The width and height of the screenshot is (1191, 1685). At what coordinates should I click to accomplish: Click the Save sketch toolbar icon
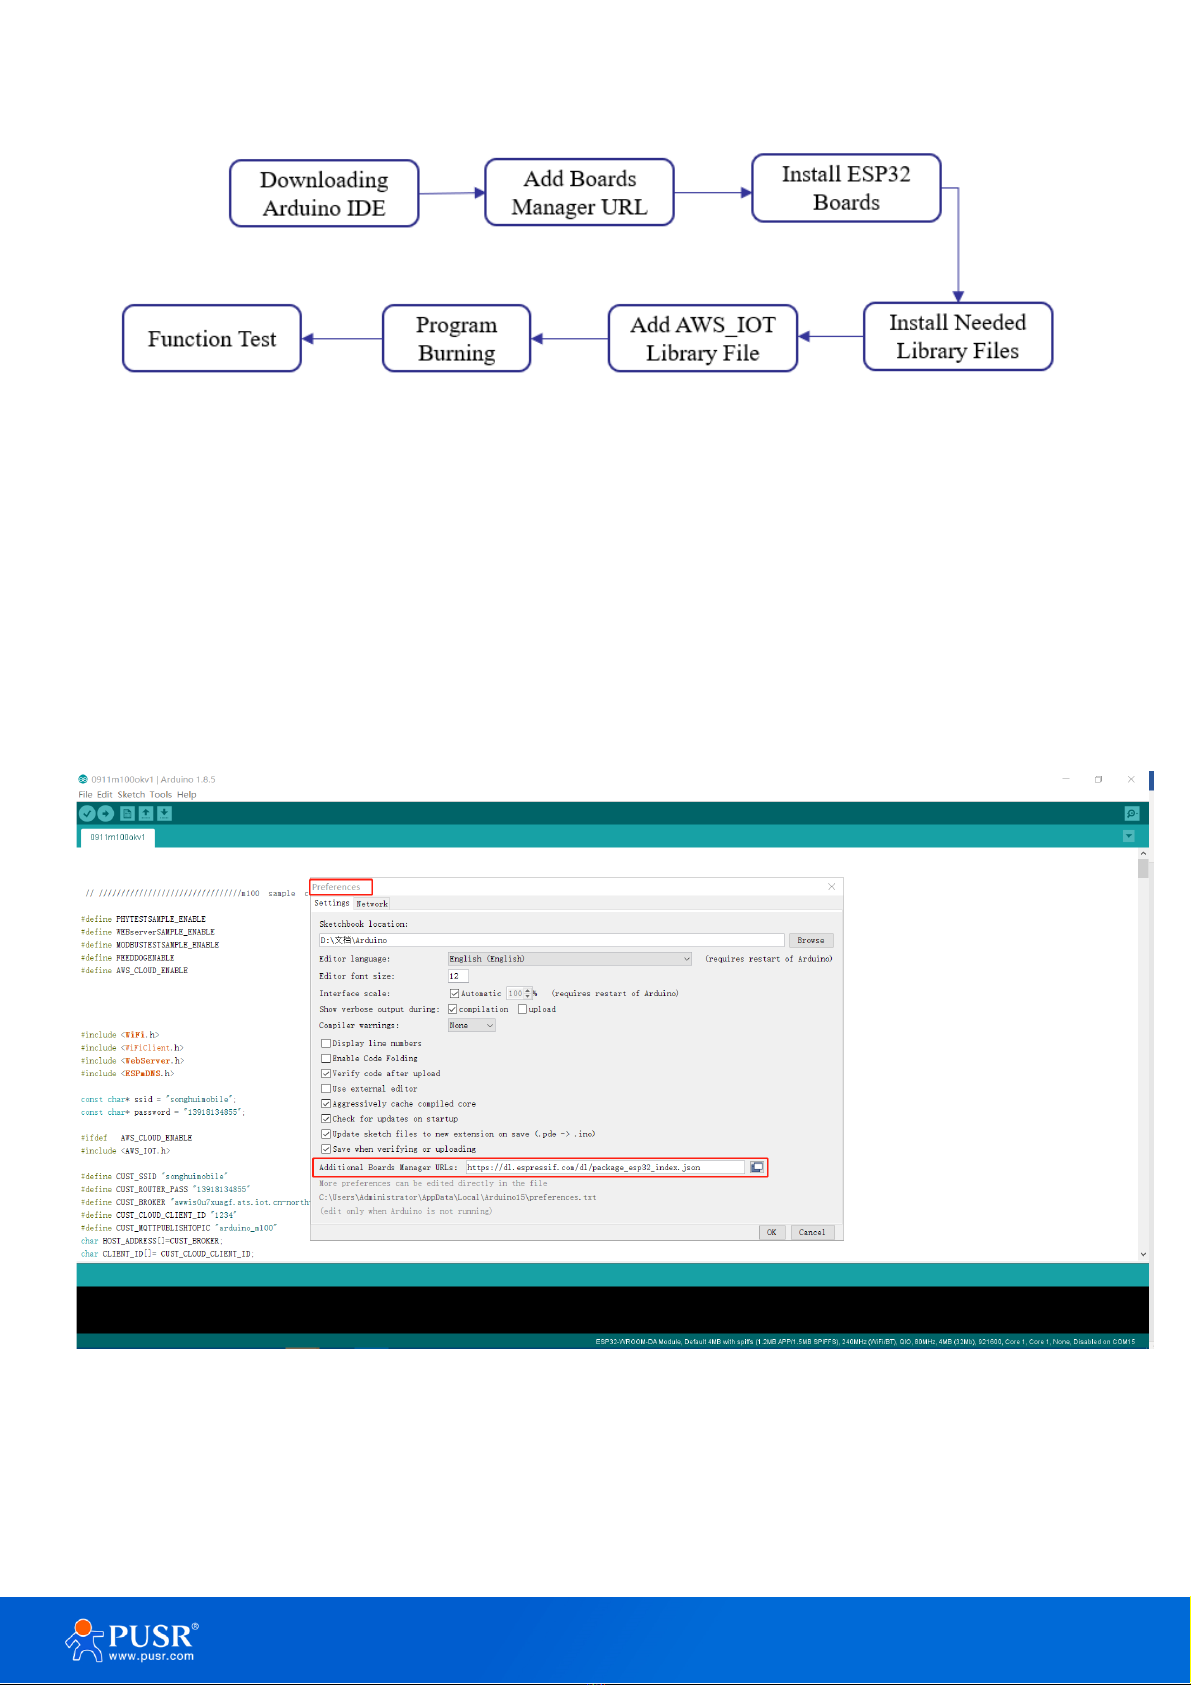coord(164,814)
